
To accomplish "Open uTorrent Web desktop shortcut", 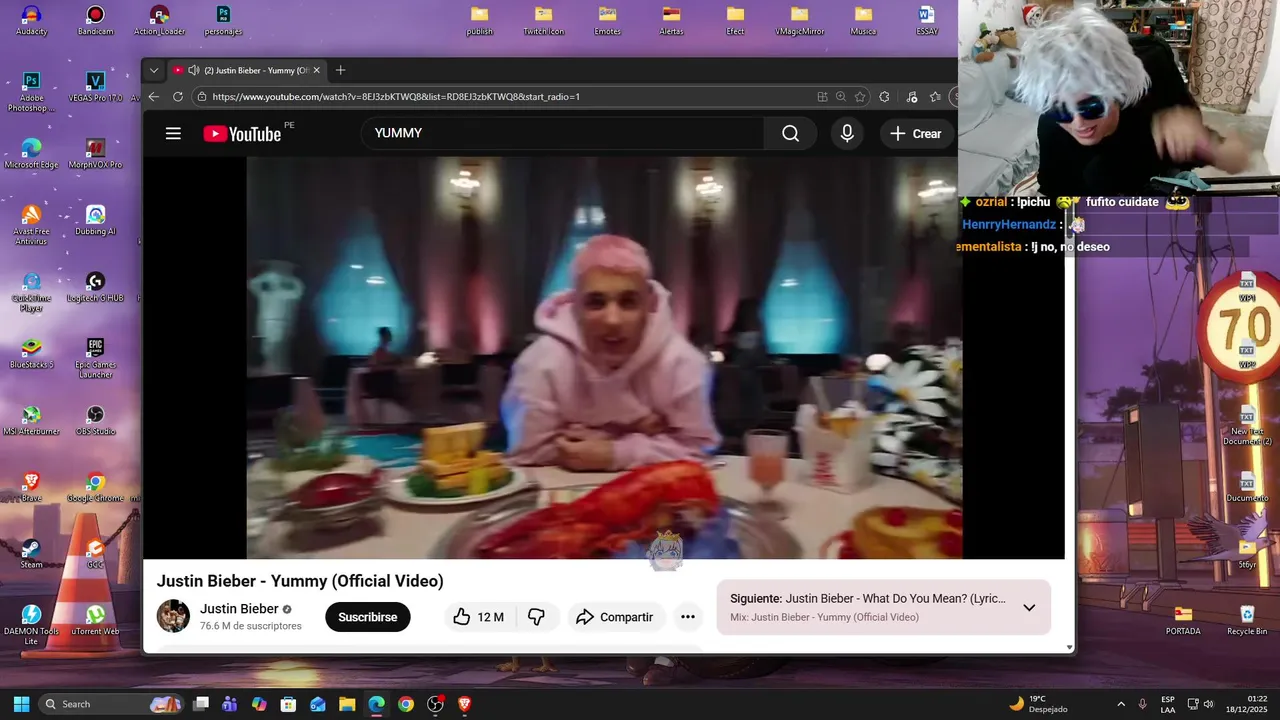I will coord(95,620).
